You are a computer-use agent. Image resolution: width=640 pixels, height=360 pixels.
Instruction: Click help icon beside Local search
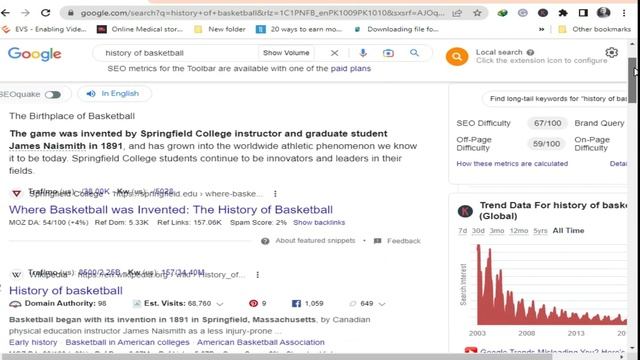(530, 52)
